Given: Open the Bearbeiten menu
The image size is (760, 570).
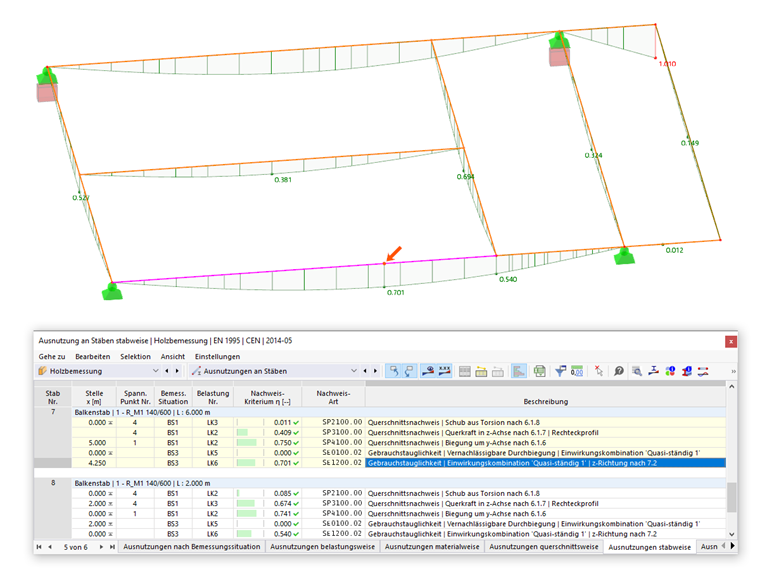Looking at the screenshot, I should [x=93, y=356].
